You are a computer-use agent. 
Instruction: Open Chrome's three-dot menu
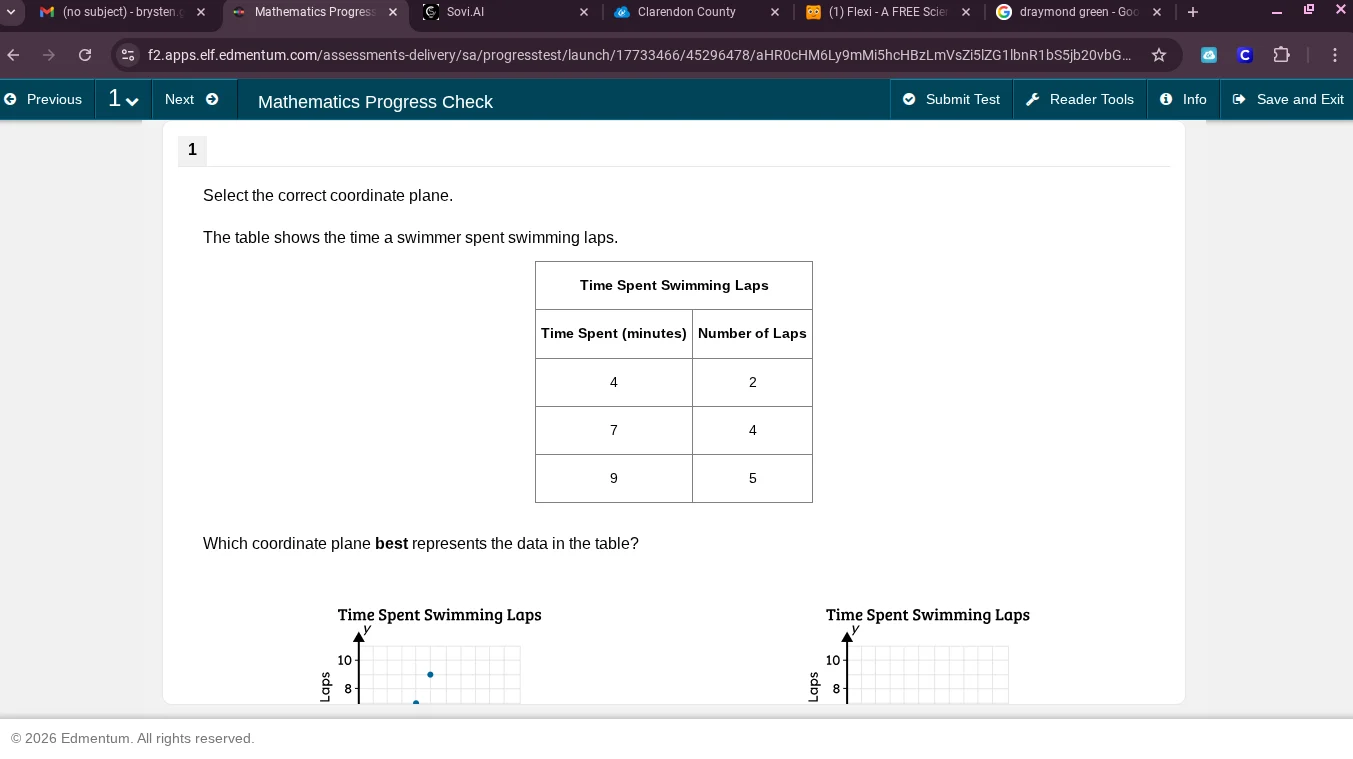click(x=1335, y=55)
